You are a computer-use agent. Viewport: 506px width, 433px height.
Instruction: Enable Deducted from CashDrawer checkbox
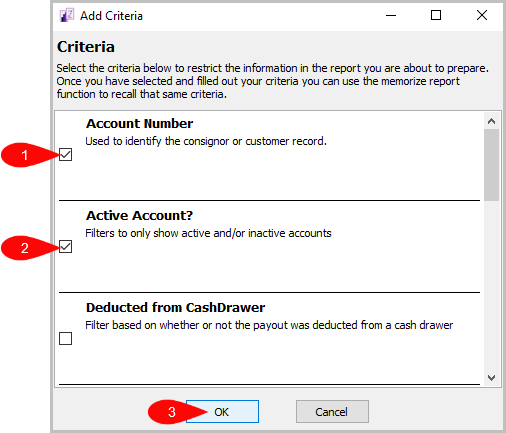[x=65, y=339]
